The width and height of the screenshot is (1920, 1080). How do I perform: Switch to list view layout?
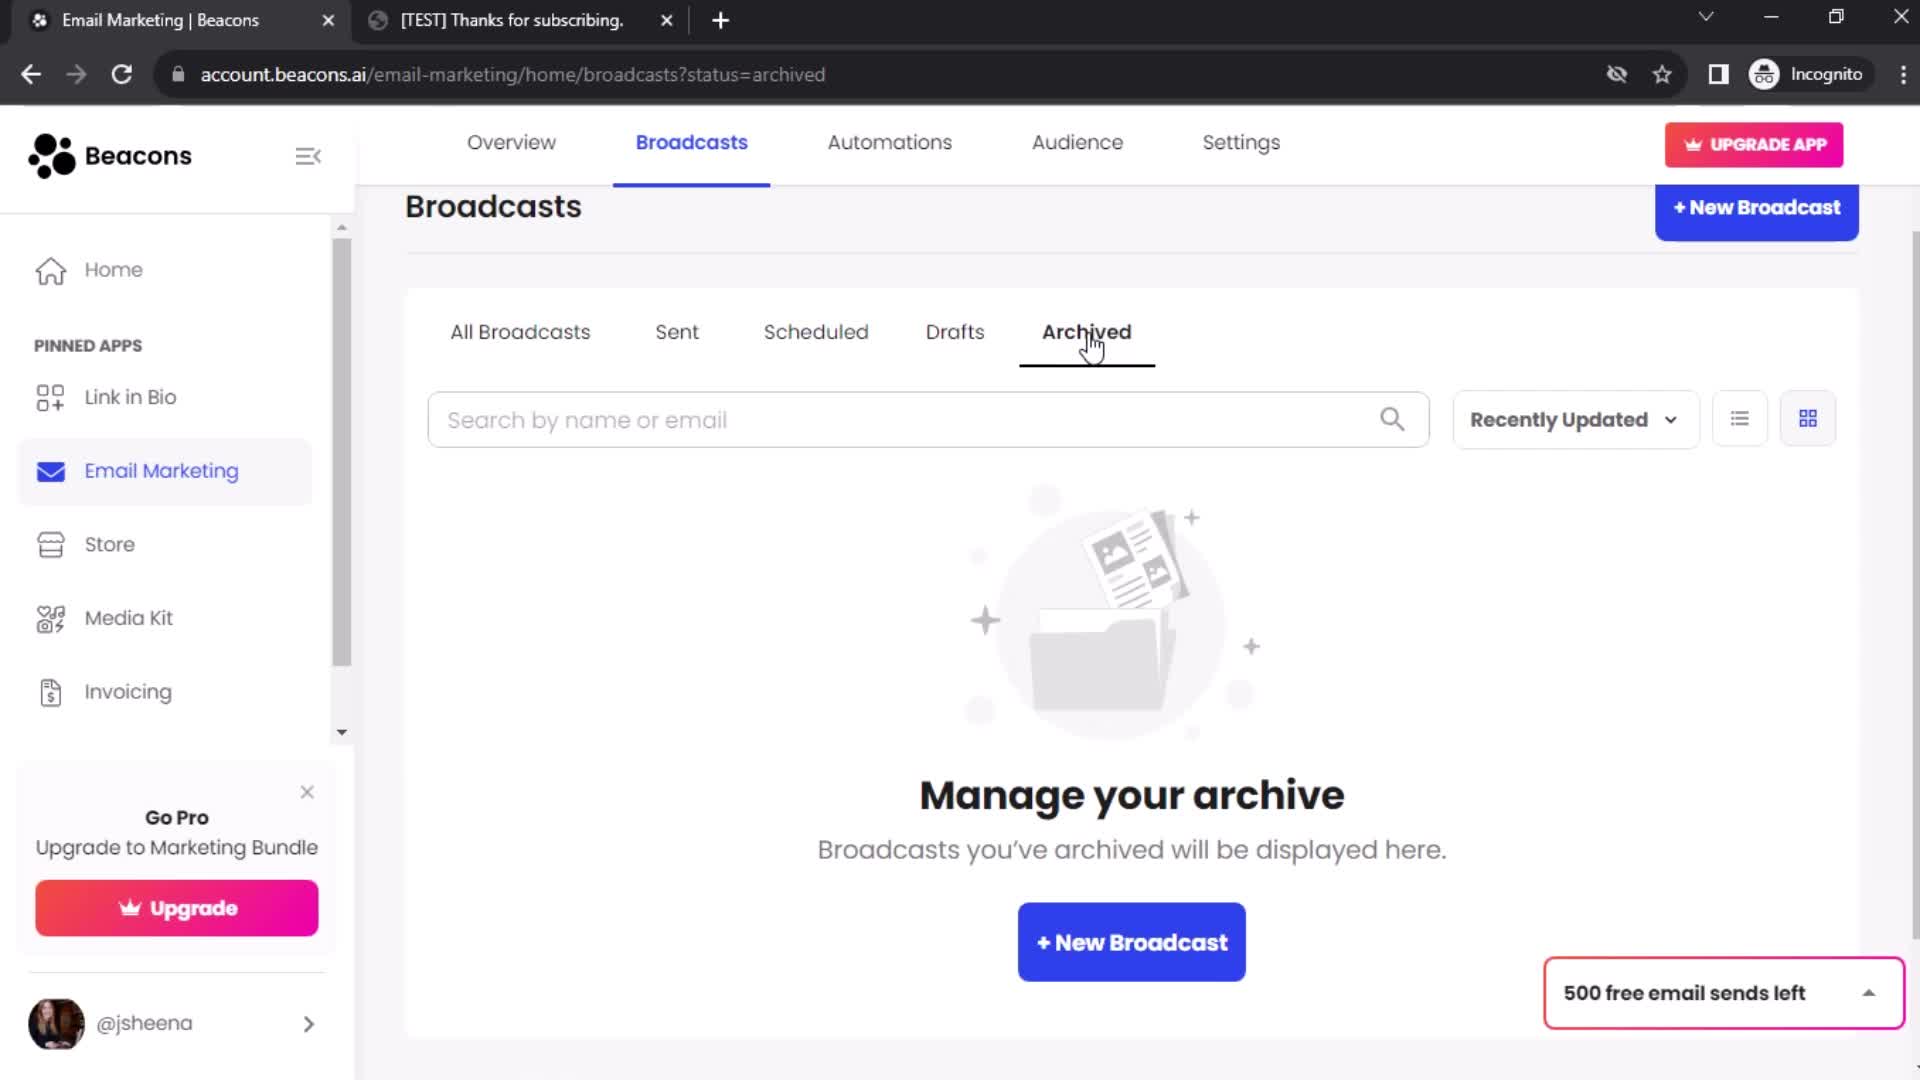coord(1741,419)
